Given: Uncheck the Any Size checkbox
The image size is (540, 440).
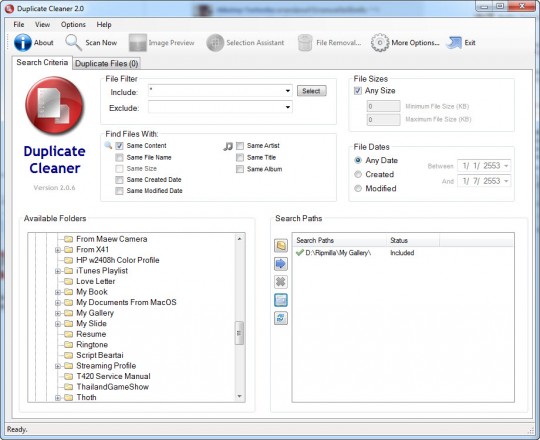Looking at the screenshot, I should (x=358, y=91).
